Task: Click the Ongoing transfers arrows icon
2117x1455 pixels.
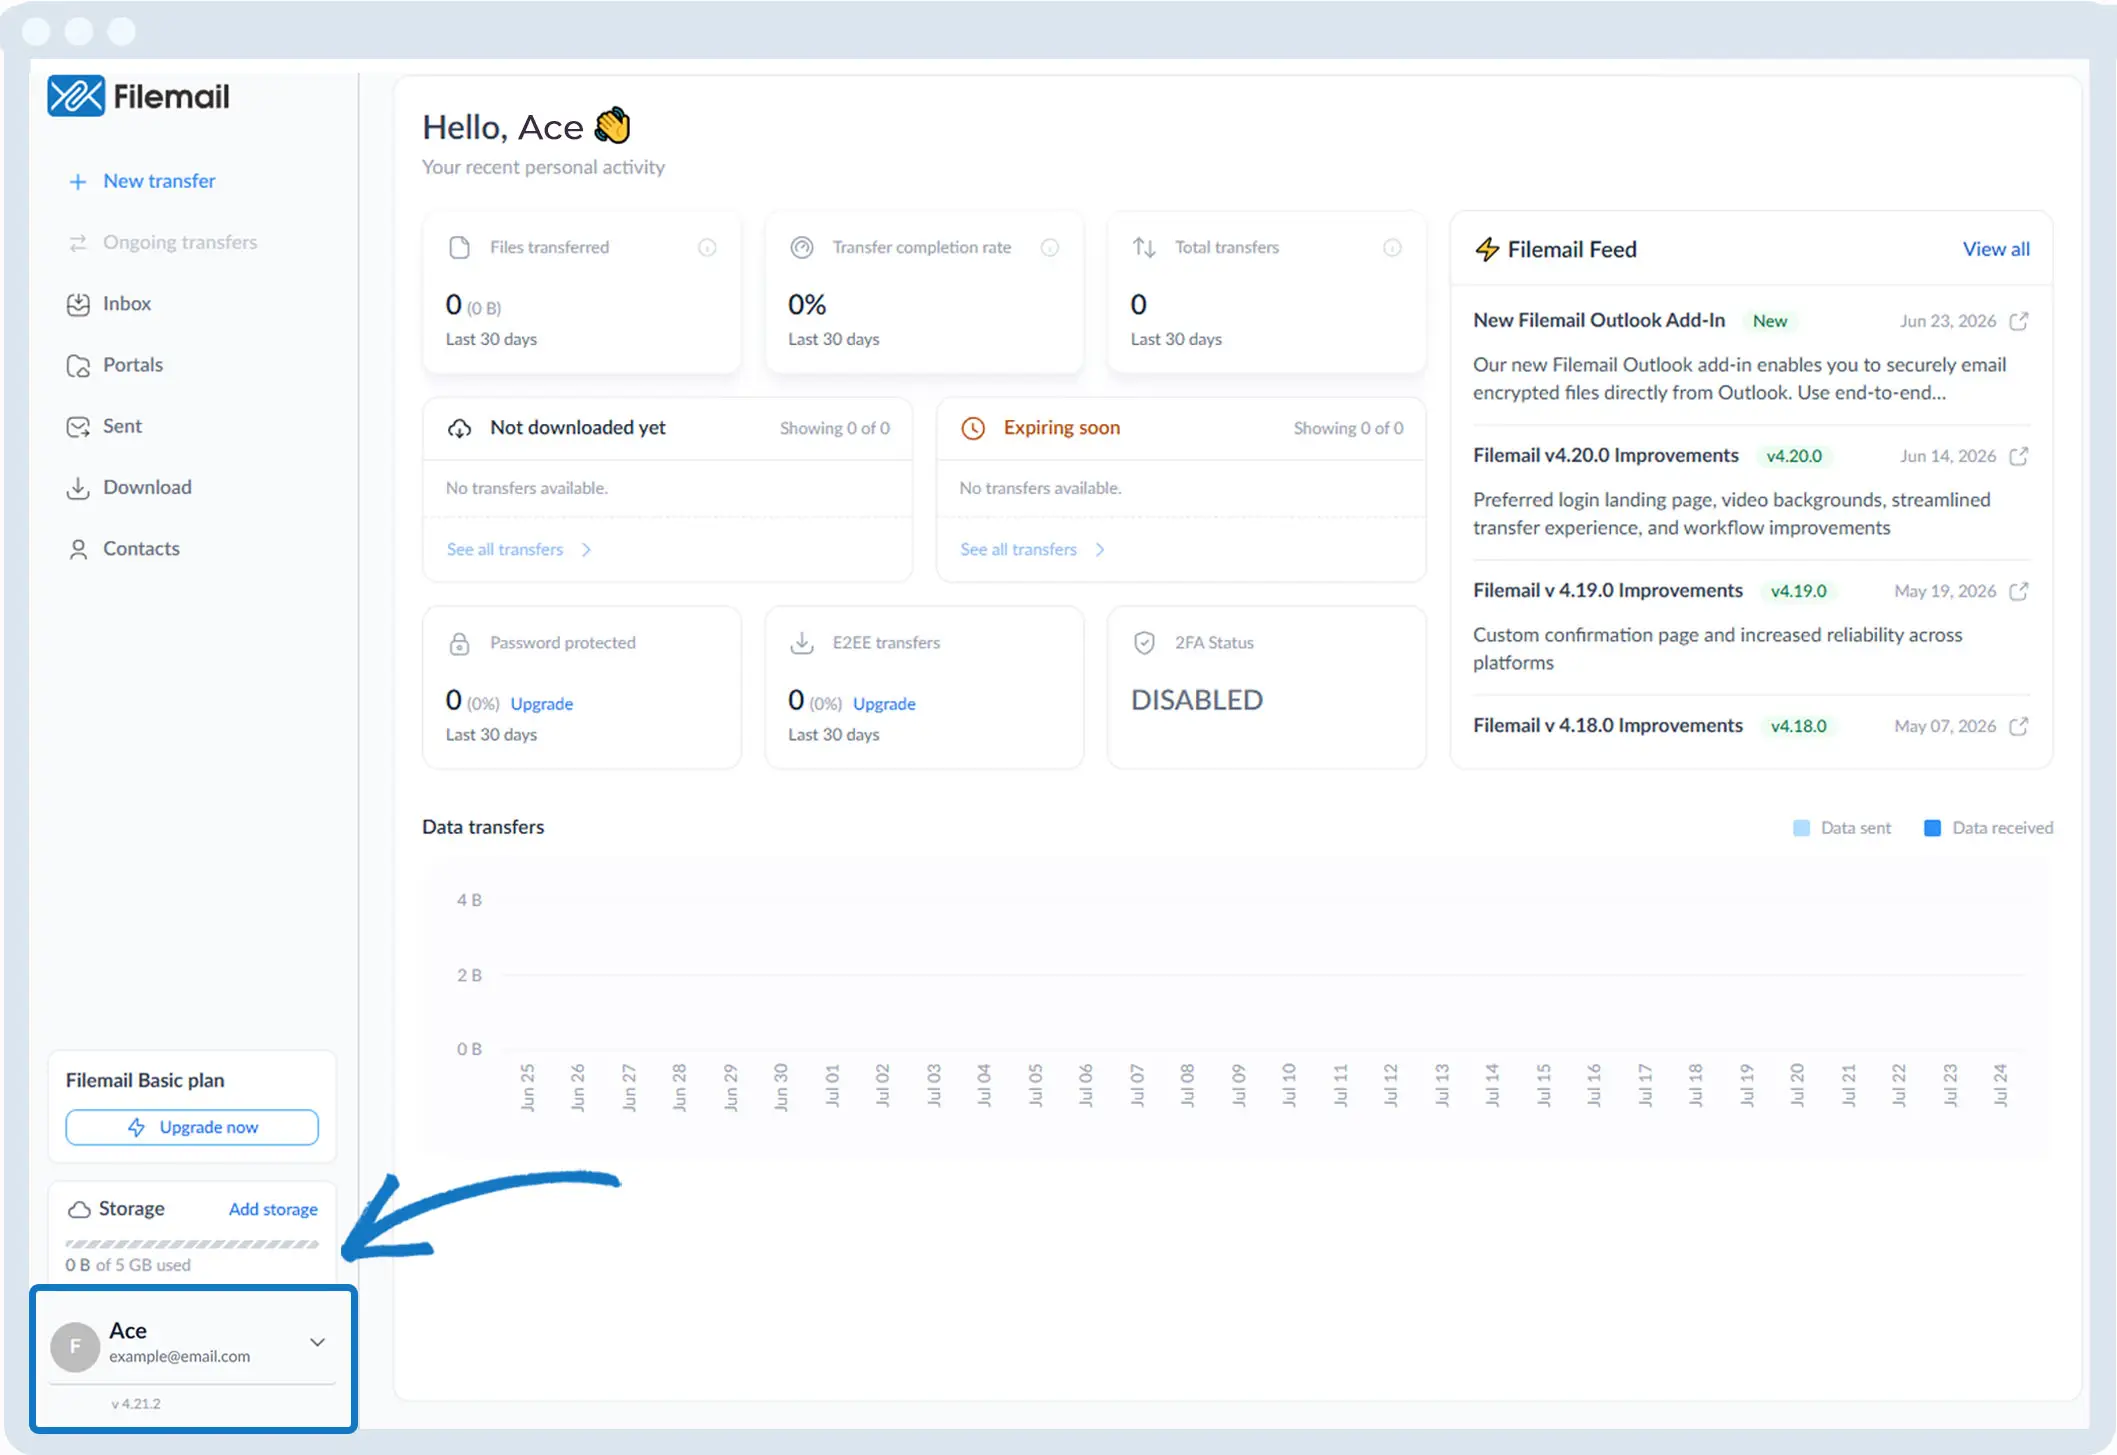Action: pyautogui.click(x=77, y=243)
